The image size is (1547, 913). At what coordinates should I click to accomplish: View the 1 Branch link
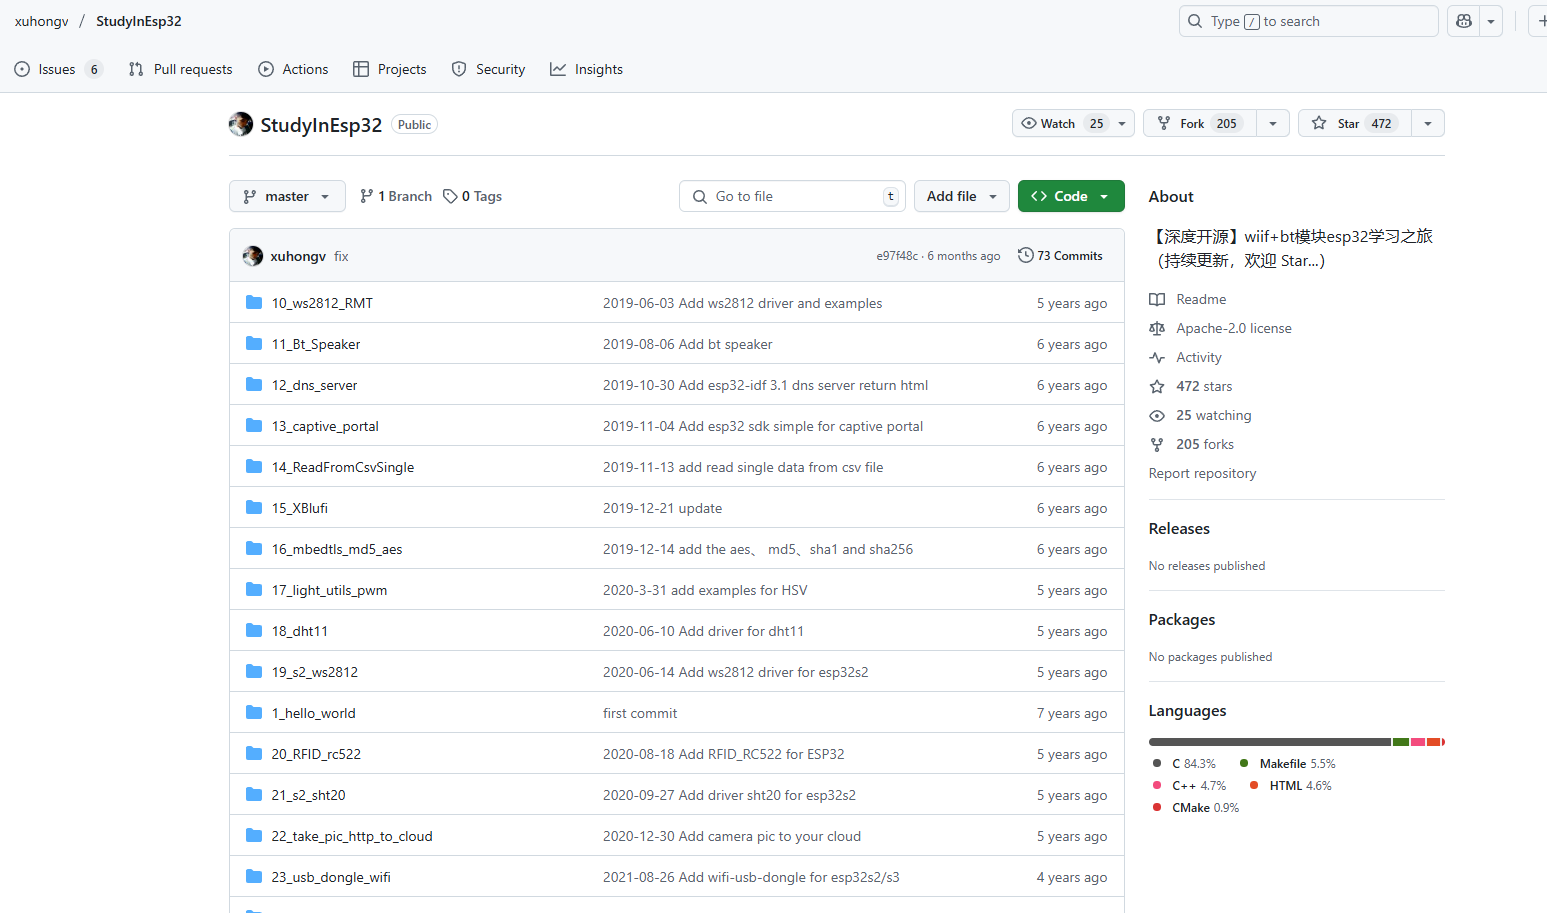pos(396,196)
